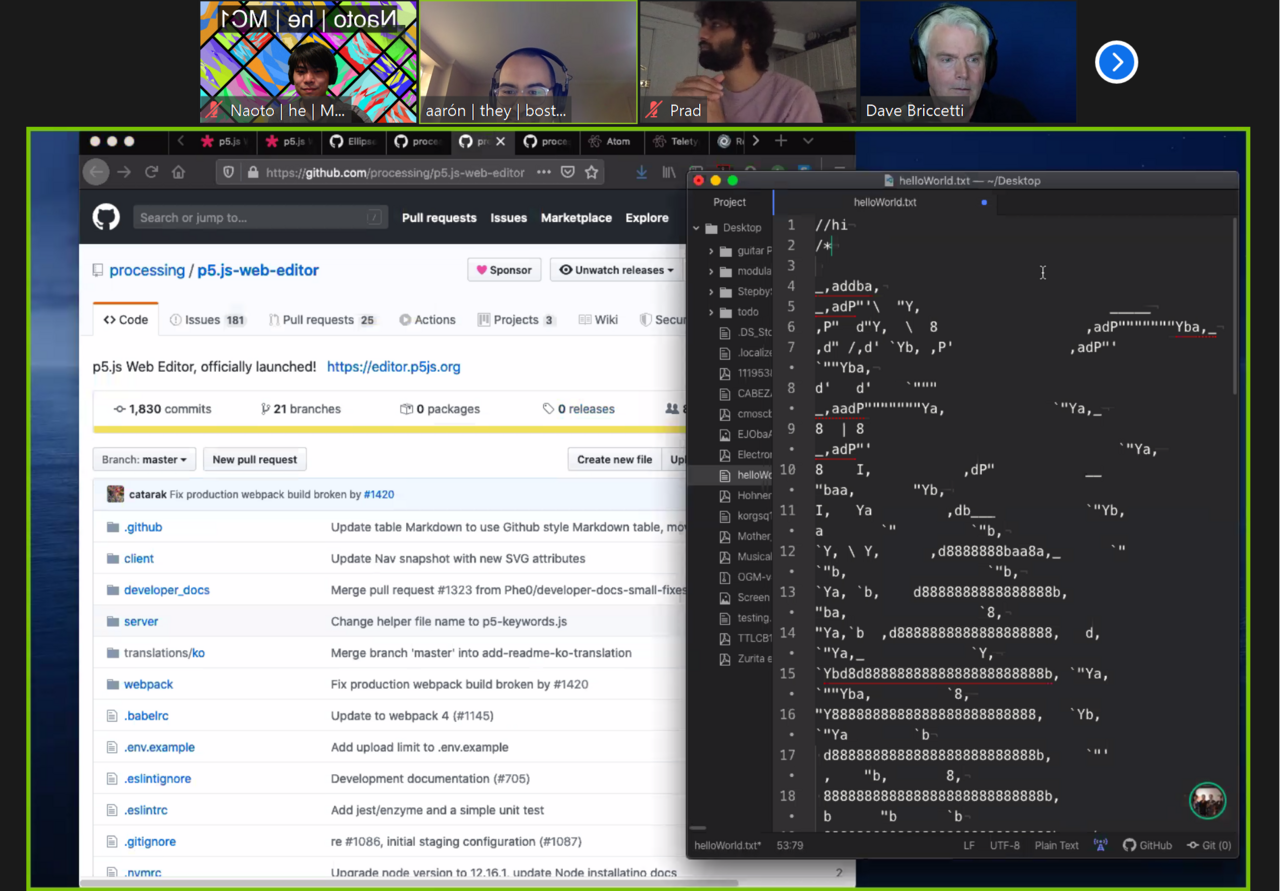Open the browser library icon

coord(669,172)
